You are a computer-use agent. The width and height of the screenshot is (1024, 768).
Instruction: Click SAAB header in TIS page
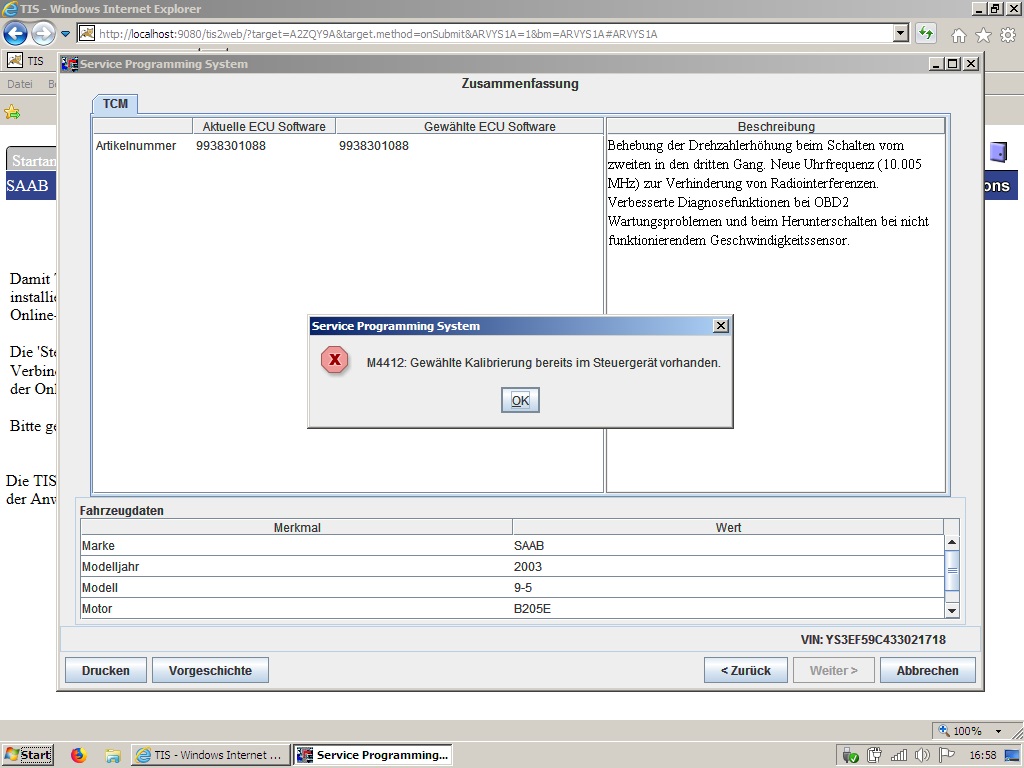(x=27, y=185)
